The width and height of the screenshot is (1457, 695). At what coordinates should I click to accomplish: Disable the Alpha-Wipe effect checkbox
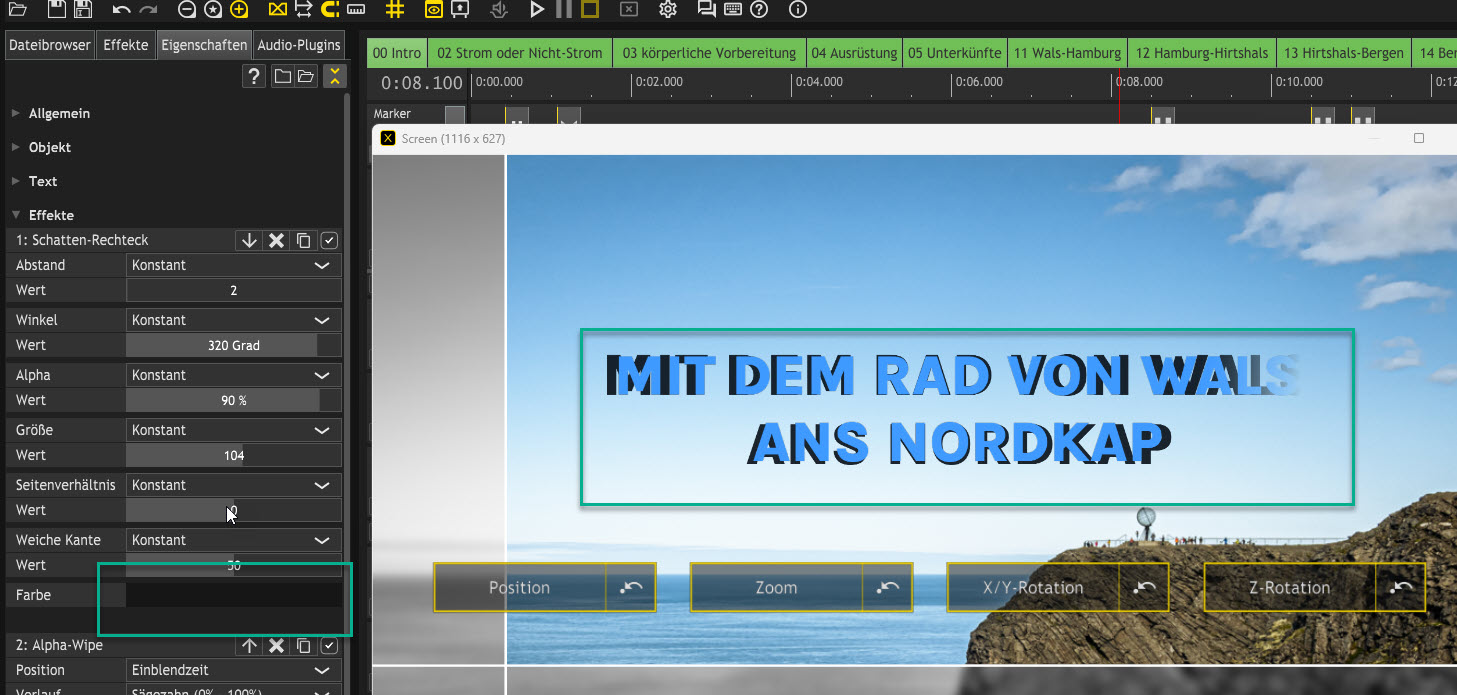329,646
